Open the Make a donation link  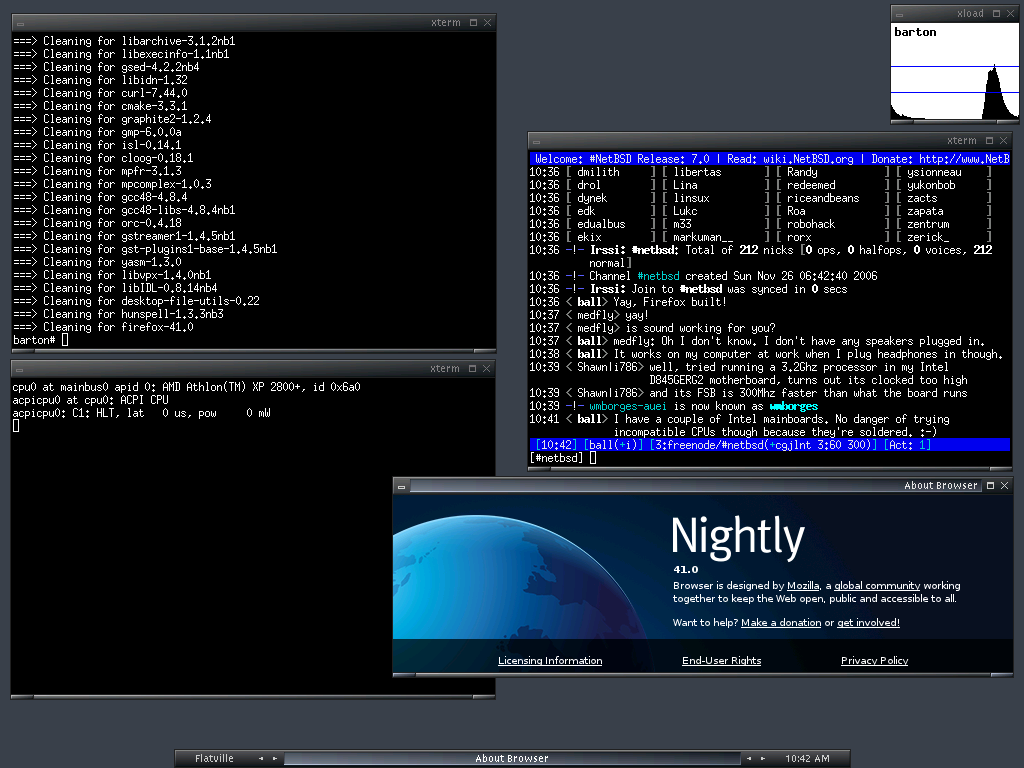(x=781, y=622)
